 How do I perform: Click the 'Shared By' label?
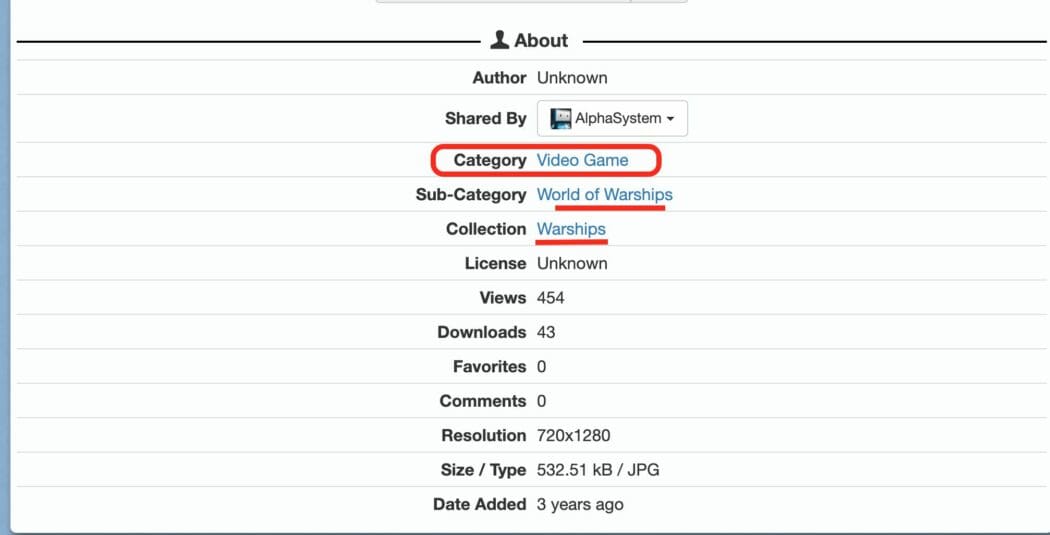click(485, 119)
